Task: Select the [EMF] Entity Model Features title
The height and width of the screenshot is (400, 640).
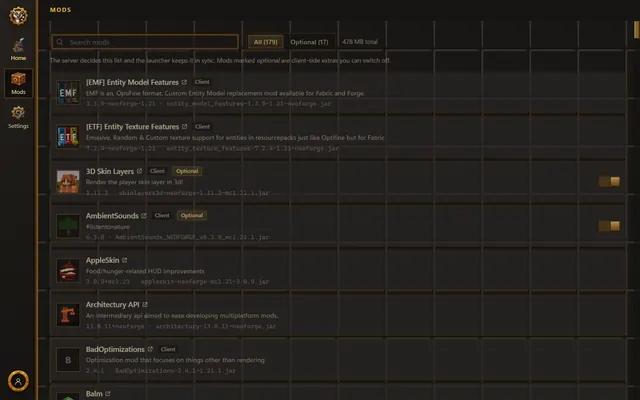Action: click(132, 82)
